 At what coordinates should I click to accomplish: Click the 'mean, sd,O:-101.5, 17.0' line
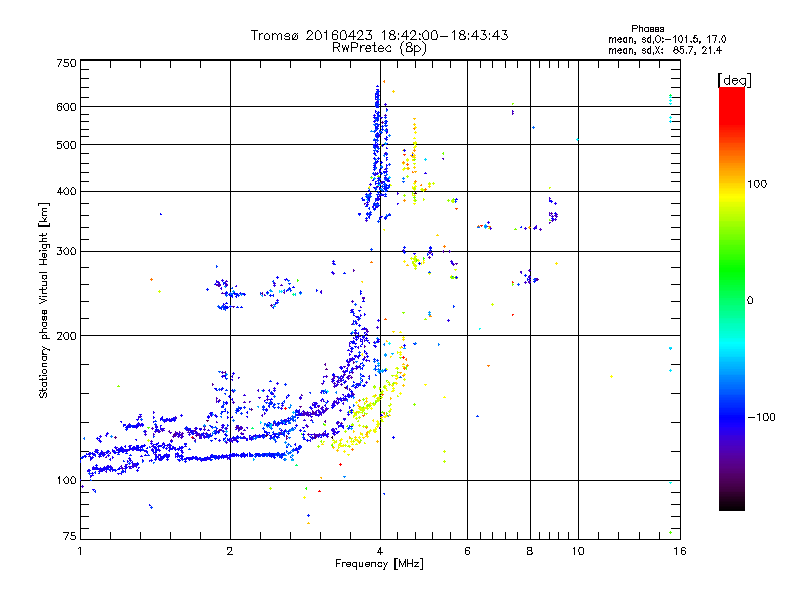click(667, 39)
